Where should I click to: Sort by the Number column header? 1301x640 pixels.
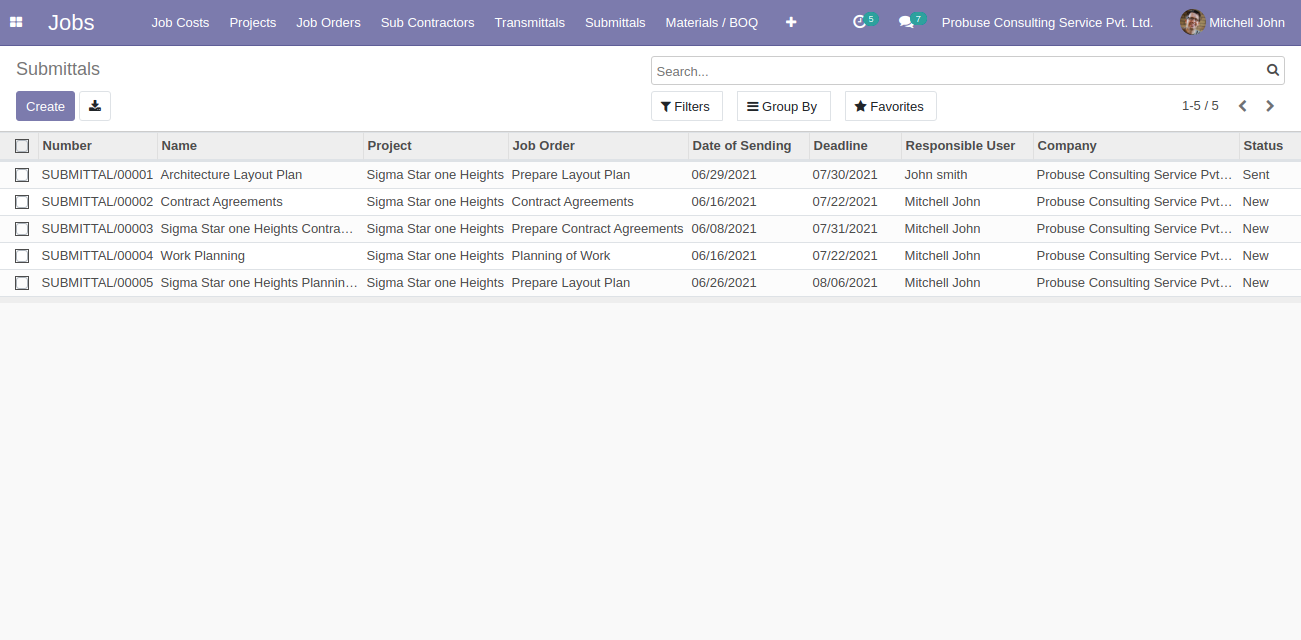click(x=98, y=146)
